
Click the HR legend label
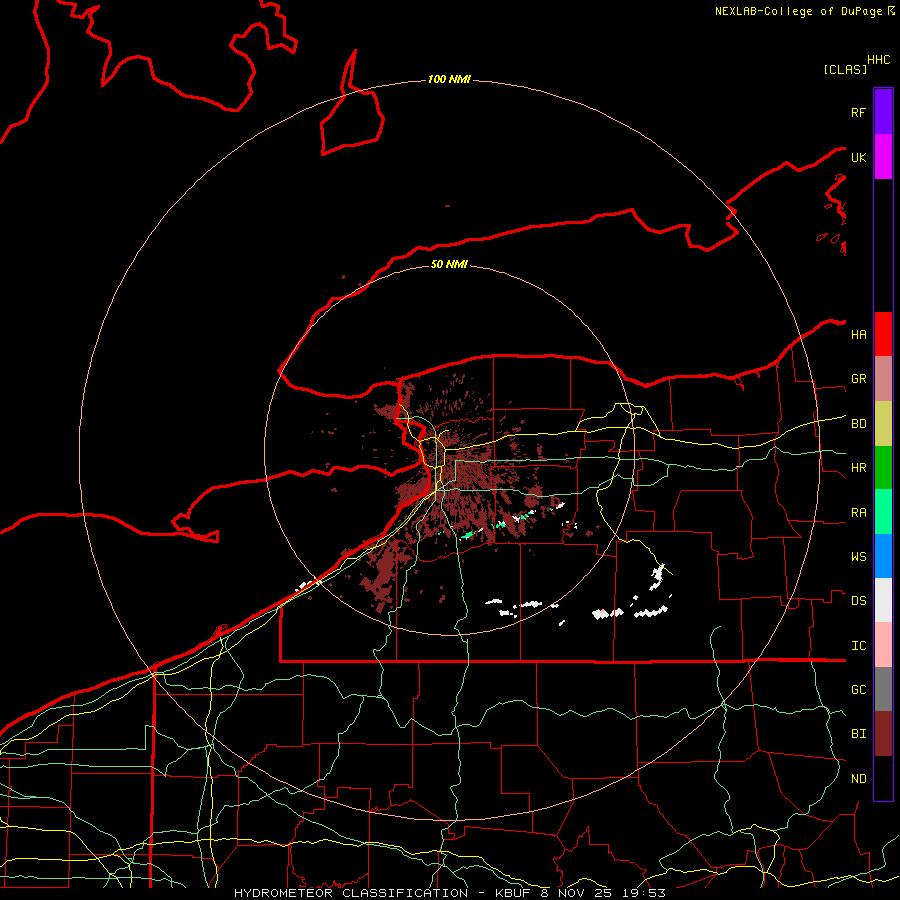point(858,468)
